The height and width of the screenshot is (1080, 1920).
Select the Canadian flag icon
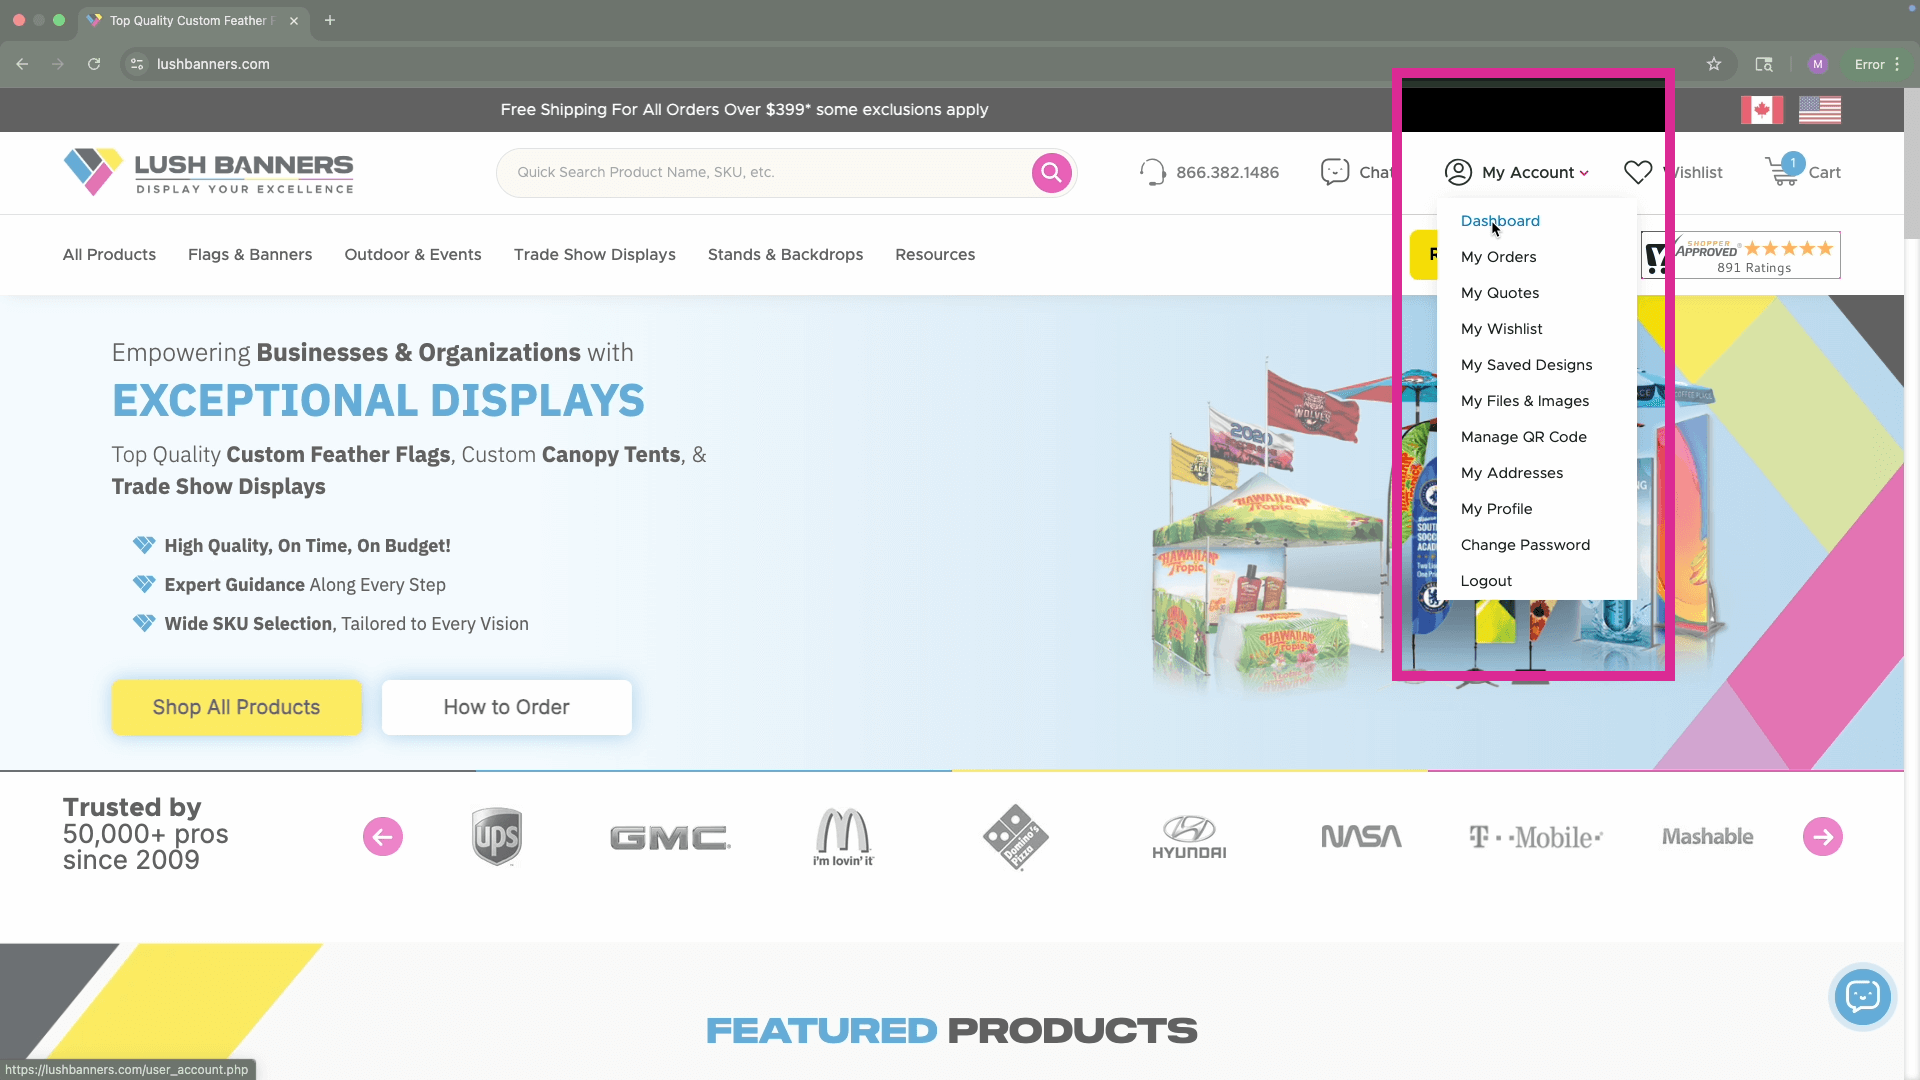1761,110
